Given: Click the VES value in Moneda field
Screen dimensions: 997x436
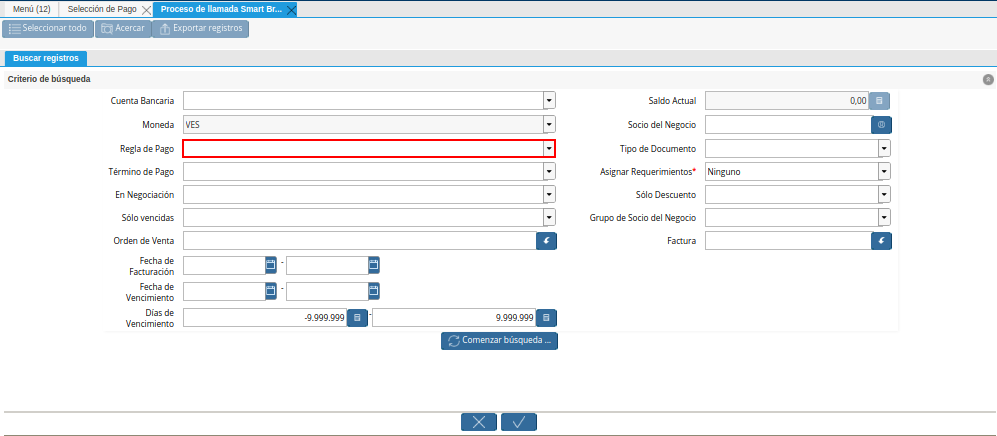Looking at the screenshot, I should tap(192, 125).
